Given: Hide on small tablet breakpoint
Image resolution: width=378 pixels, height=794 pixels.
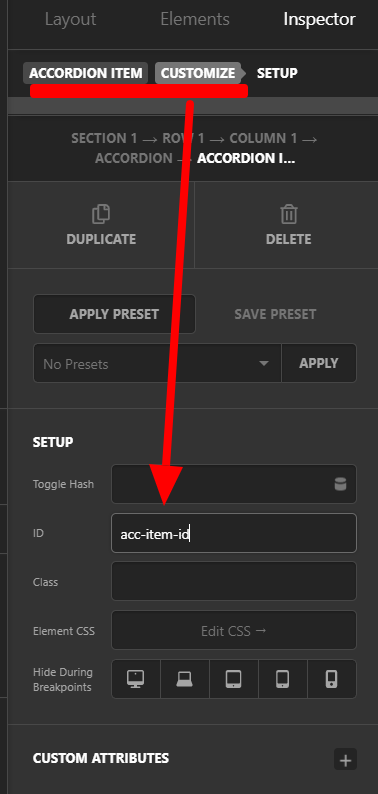Looking at the screenshot, I should [x=283, y=679].
